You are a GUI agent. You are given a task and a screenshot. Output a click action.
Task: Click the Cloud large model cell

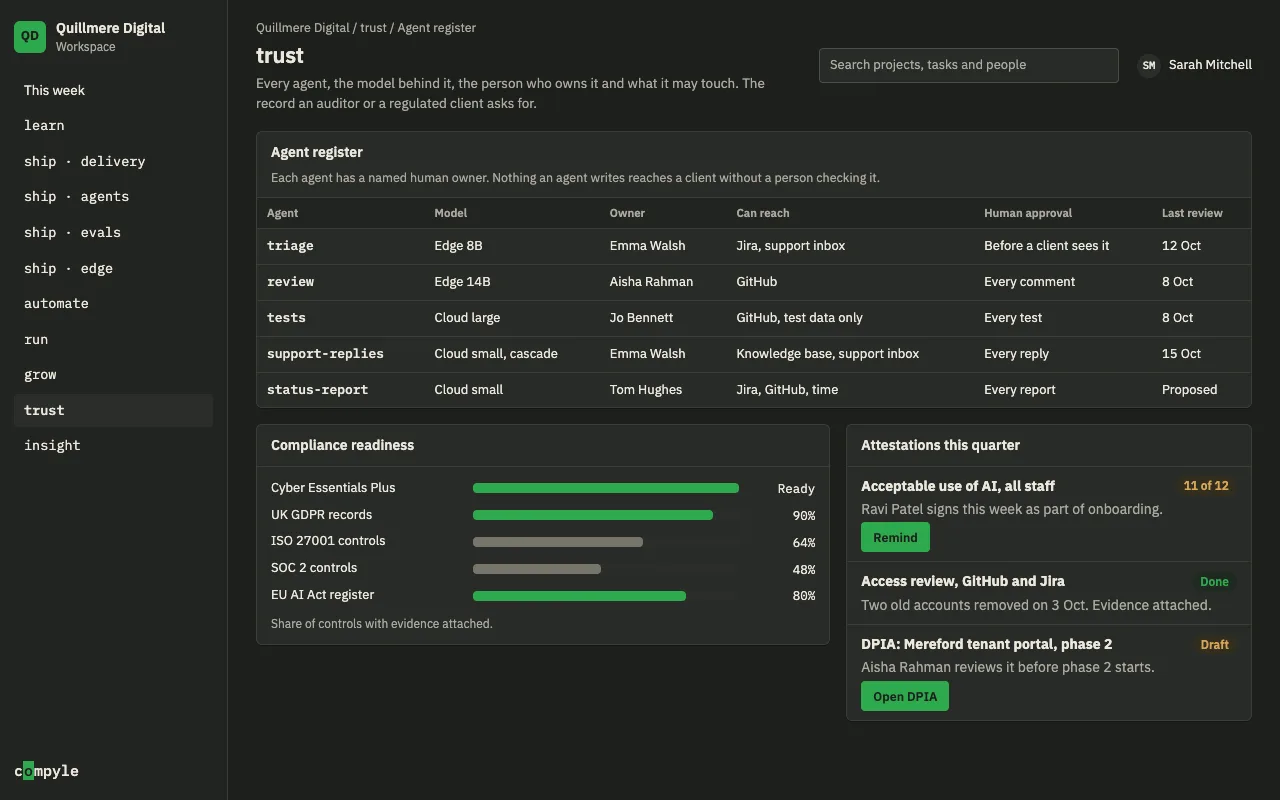point(467,318)
